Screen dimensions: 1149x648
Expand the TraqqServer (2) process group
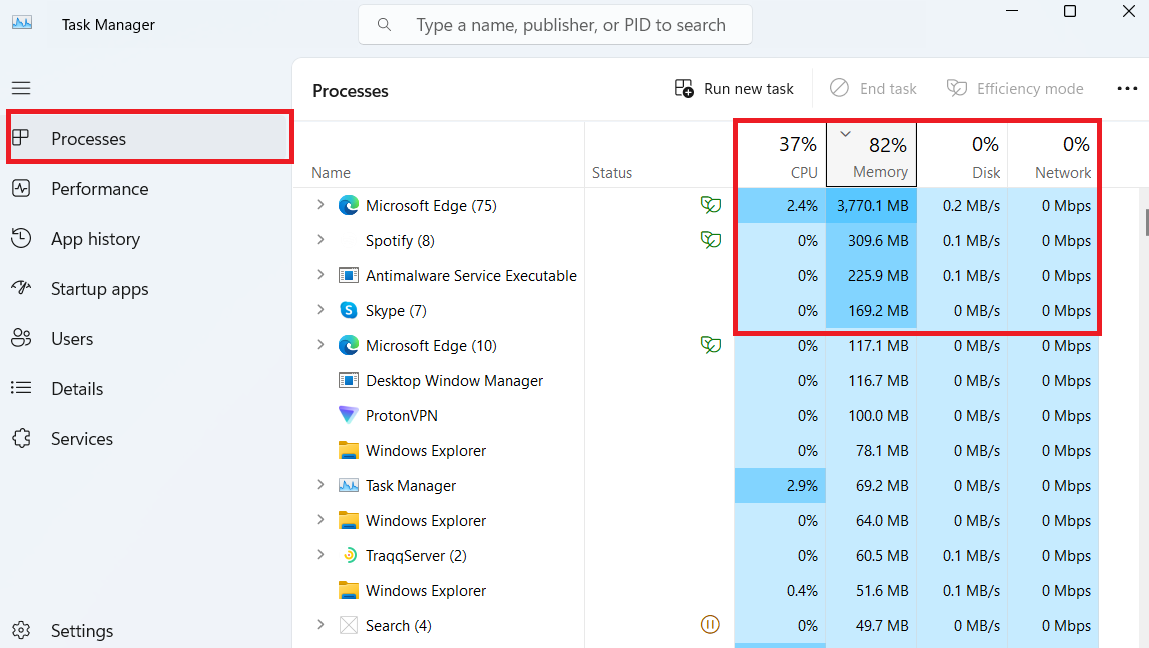tap(320, 555)
